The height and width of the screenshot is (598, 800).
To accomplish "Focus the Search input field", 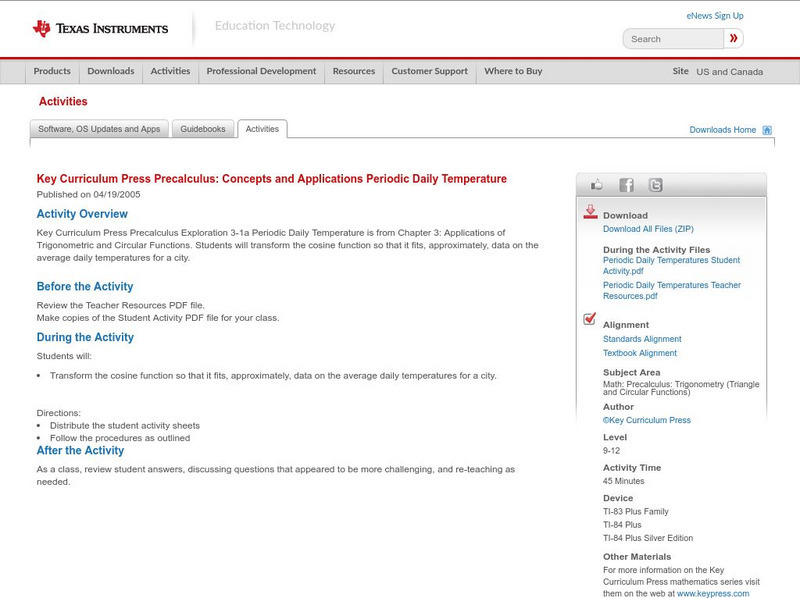I will point(674,39).
